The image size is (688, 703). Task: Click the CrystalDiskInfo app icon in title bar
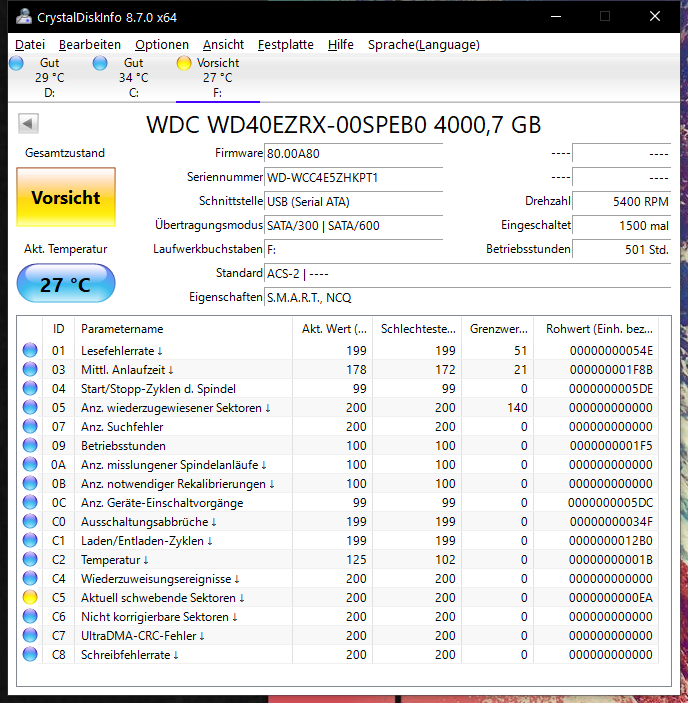[23, 17]
